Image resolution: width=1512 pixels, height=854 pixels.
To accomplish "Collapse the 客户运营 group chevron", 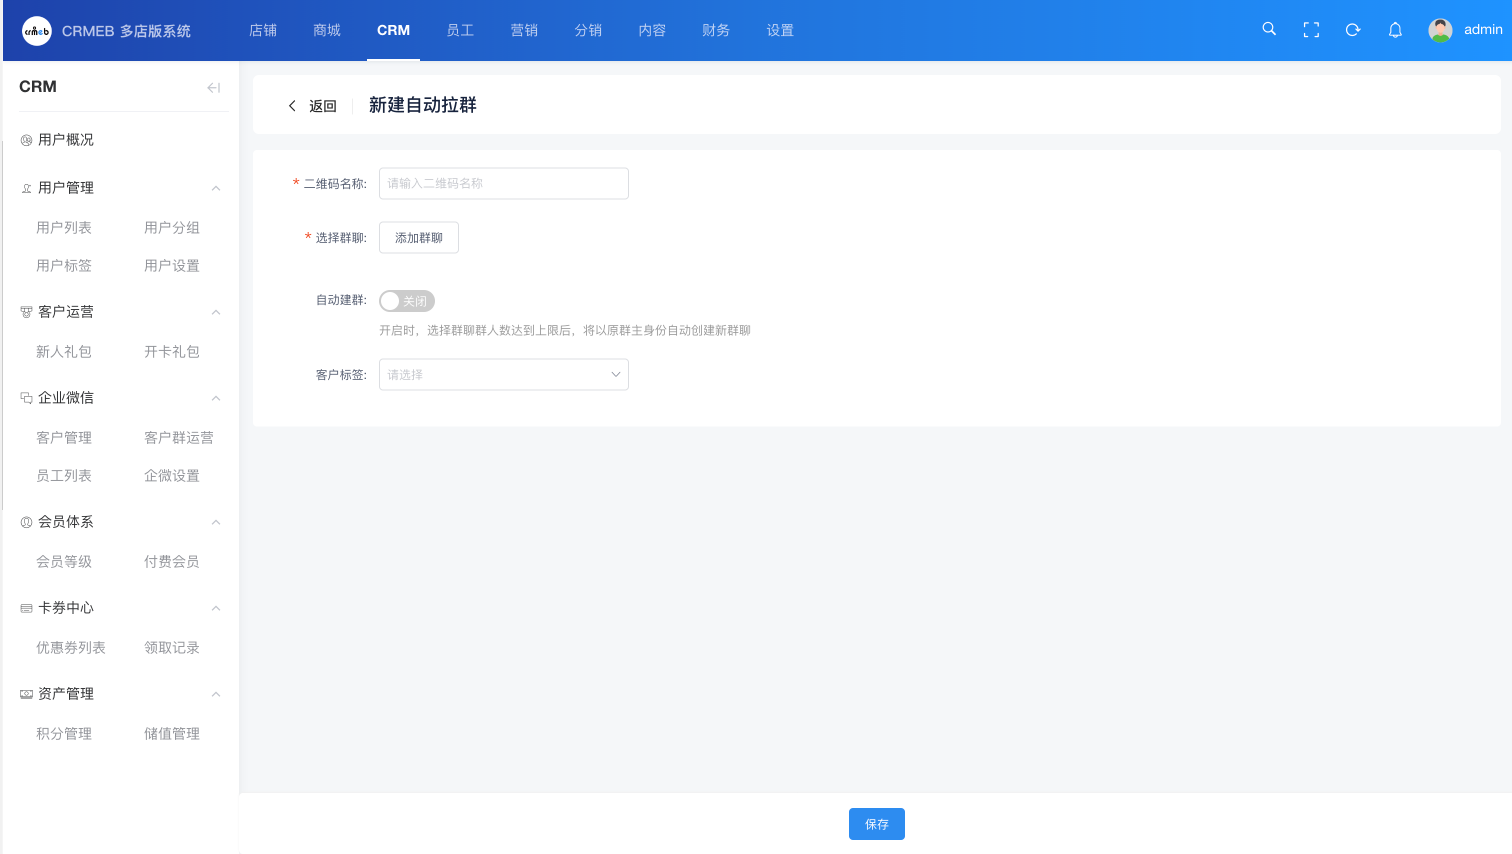I will (216, 312).
